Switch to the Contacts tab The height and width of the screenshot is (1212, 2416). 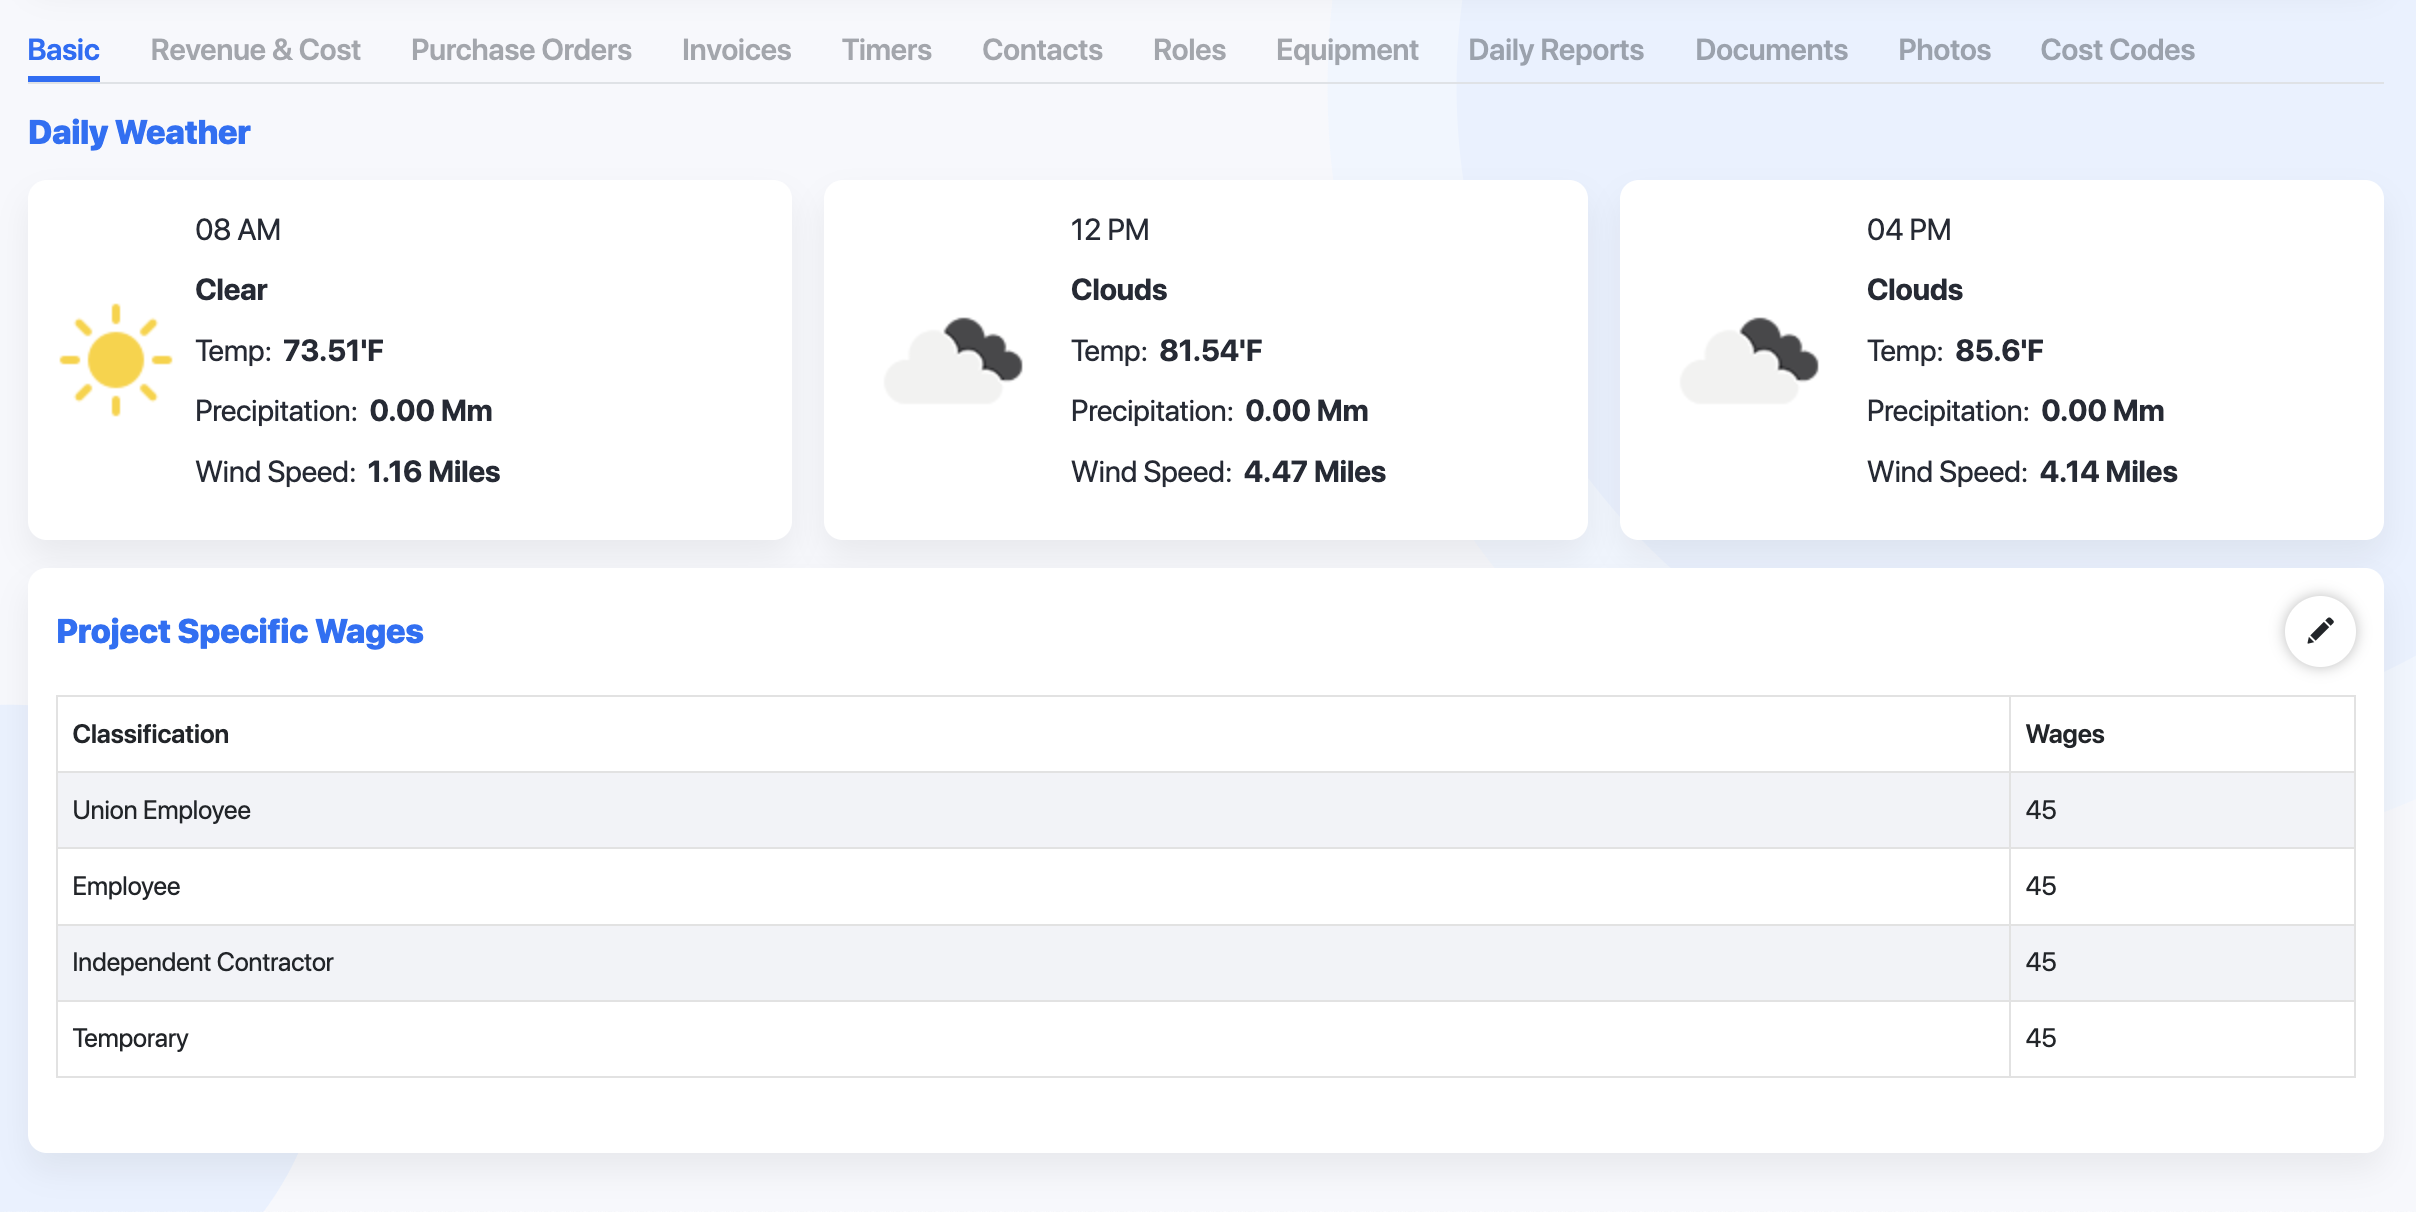tap(1042, 50)
